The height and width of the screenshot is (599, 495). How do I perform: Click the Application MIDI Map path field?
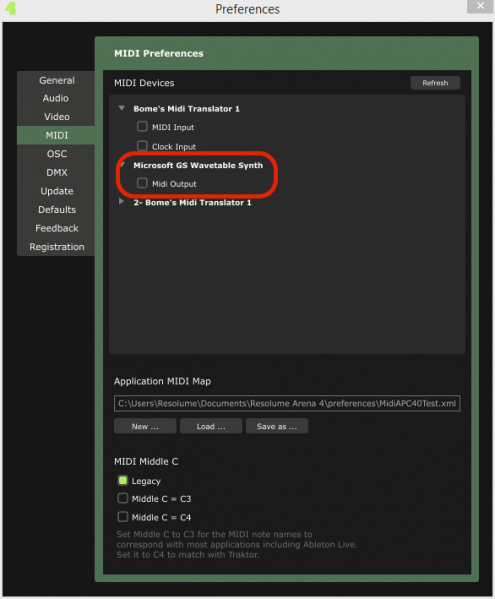click(x=287, y=403)
